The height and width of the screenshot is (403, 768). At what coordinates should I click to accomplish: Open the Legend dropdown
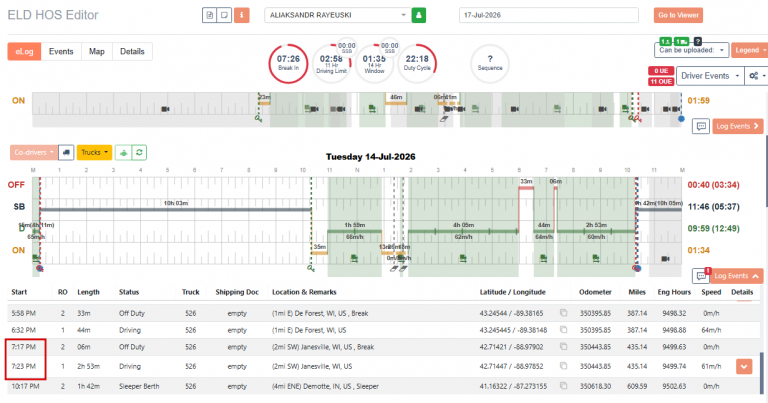[749, 50]
